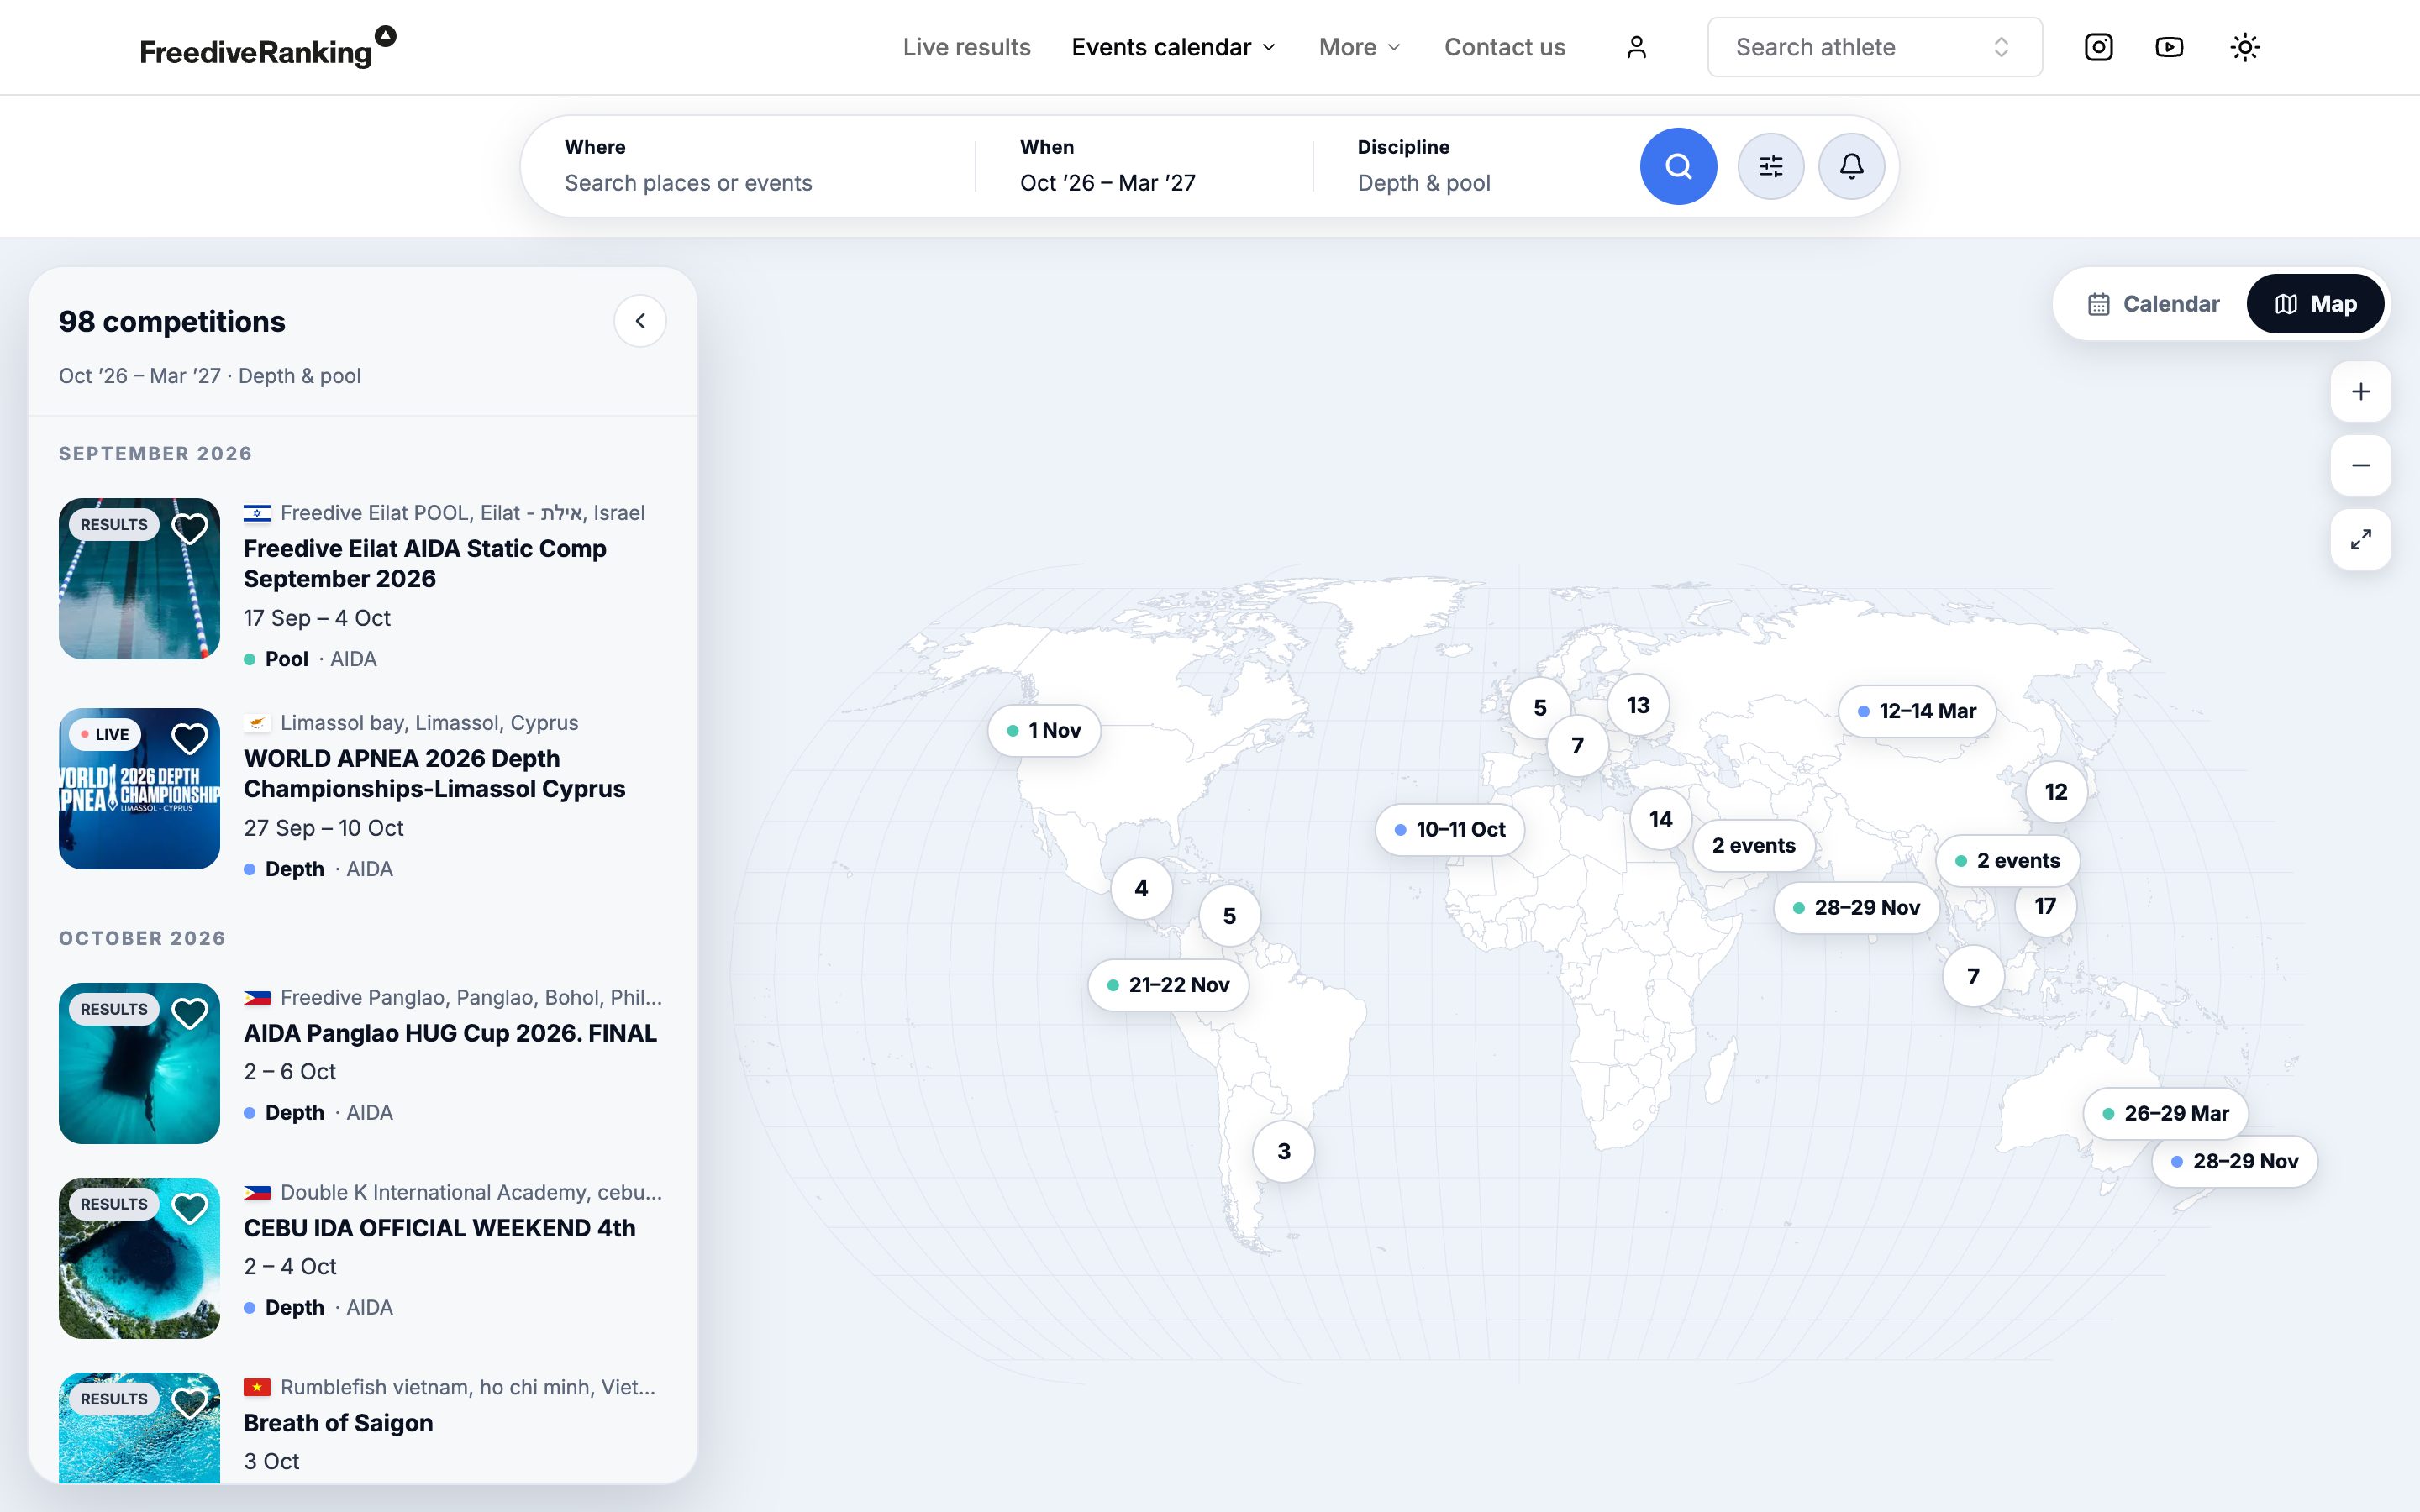This screenshot has width=2420, height=1512.
Task: Open the Freedive Eilat event thumbnail
Action: (x=139, y=578)
